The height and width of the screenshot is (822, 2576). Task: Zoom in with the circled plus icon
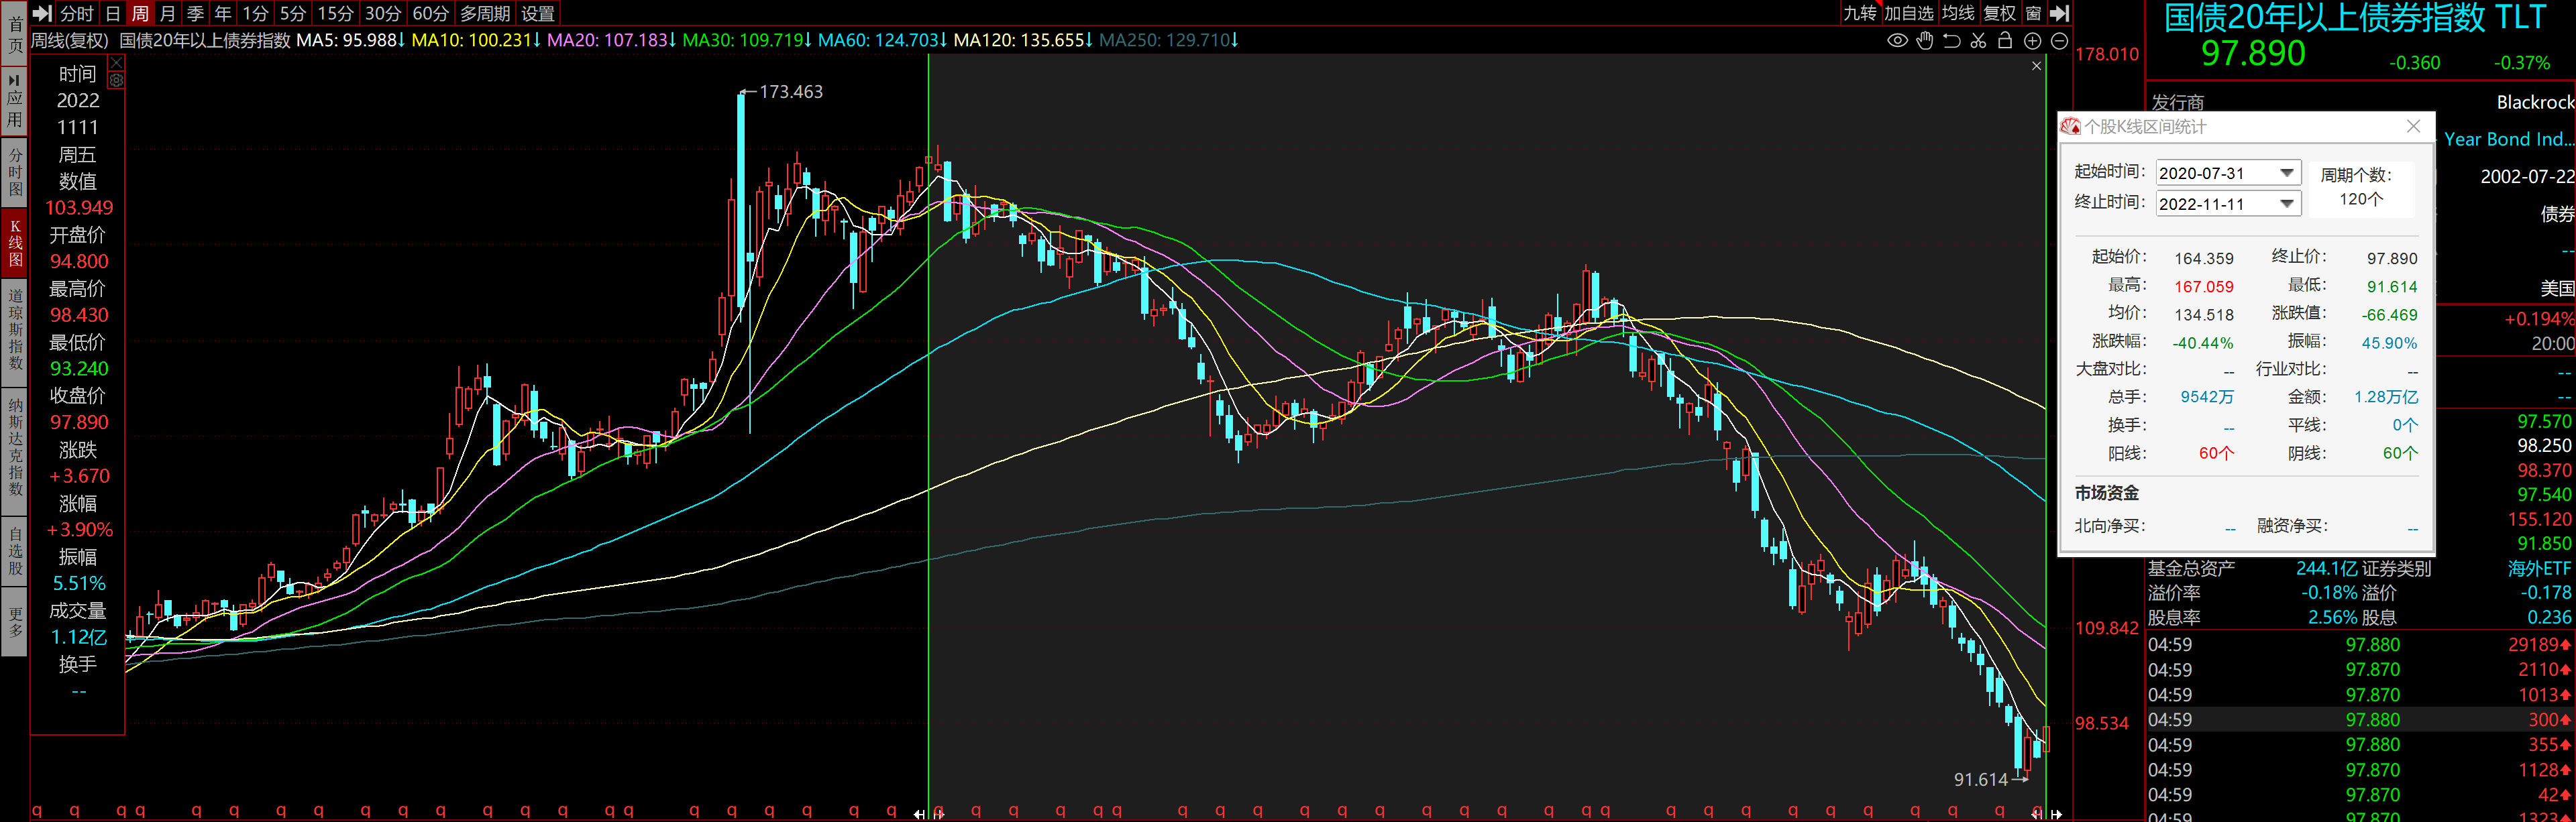pos(2032,41)
